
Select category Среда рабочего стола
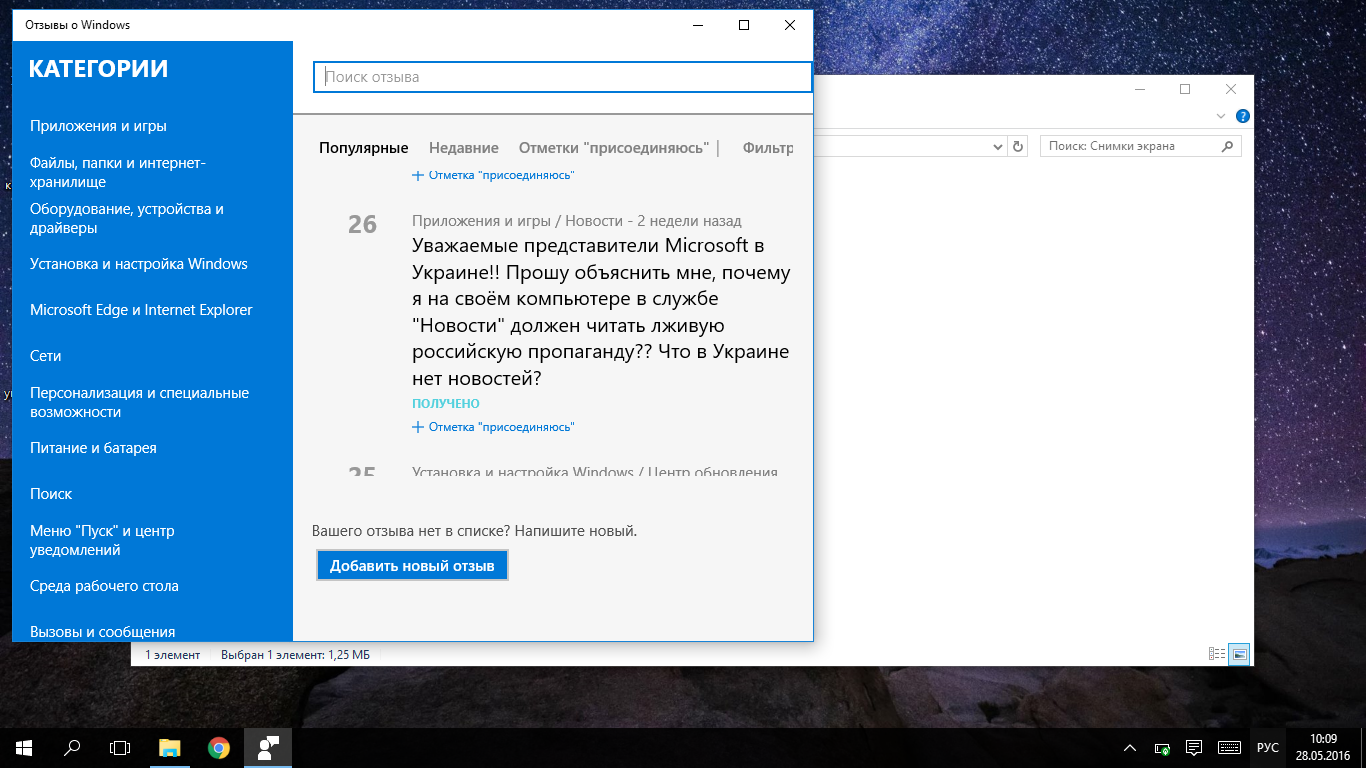(104, 586)
